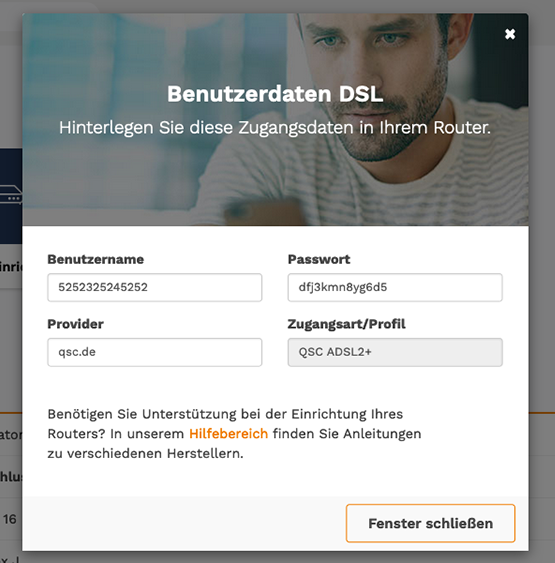Viewport: 555px width, 563px height.
Task: Click the grey footer bar beside Fenster schließen
Action: coord(184,523)
